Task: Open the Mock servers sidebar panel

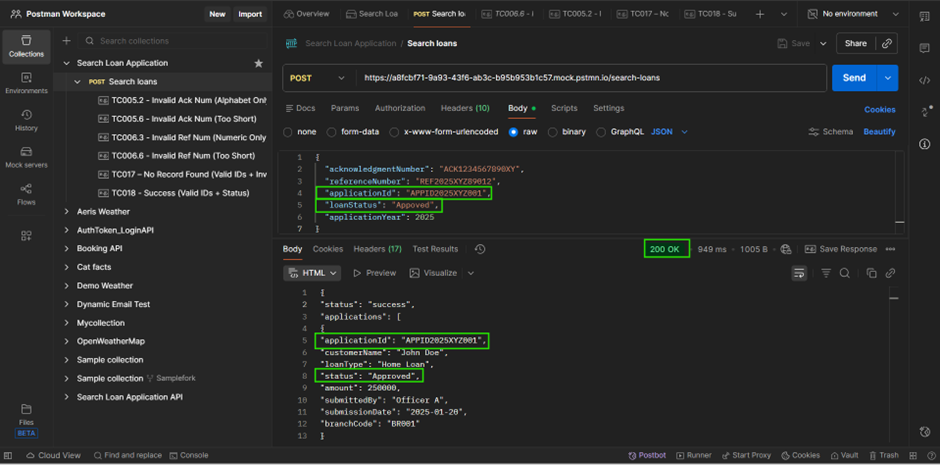Action: click(26, 158)
